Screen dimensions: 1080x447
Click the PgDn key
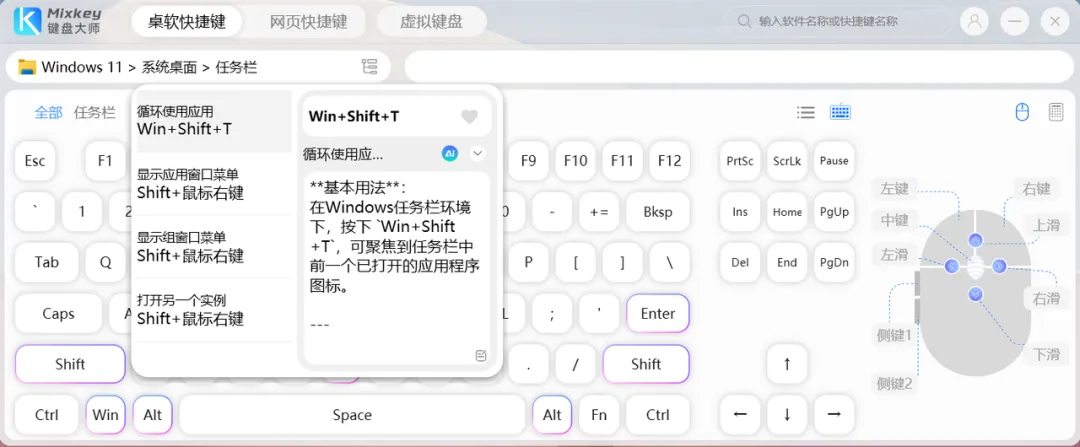tap(834, 262)
